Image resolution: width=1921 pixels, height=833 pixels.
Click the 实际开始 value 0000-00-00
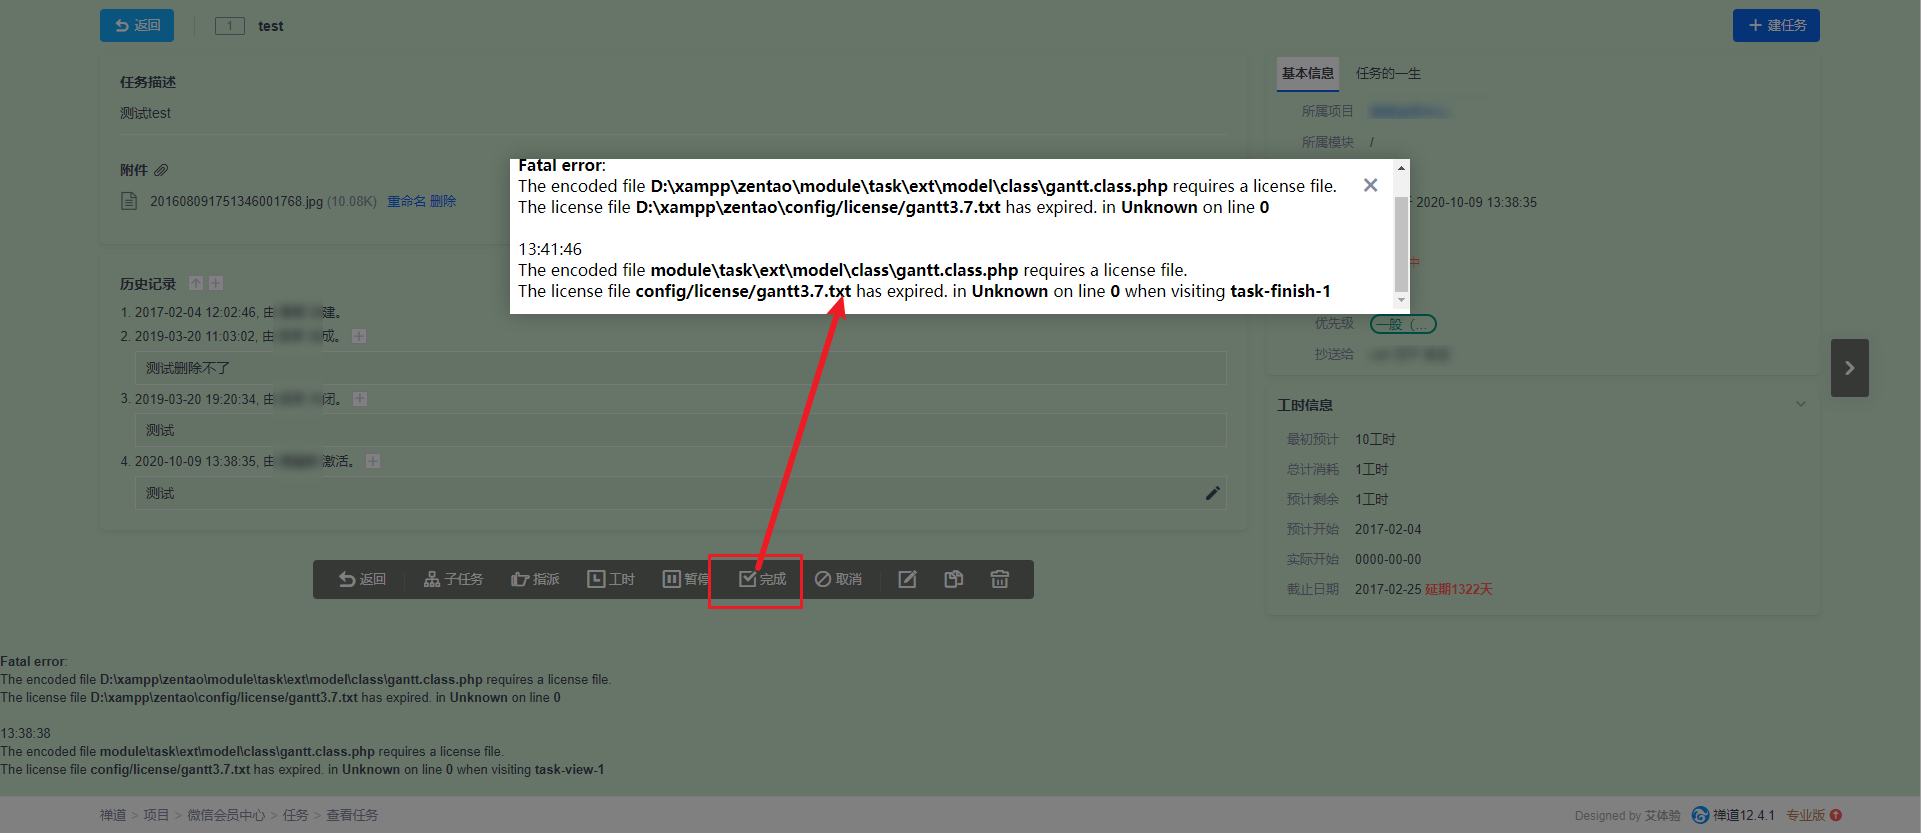coord(1388,559)
